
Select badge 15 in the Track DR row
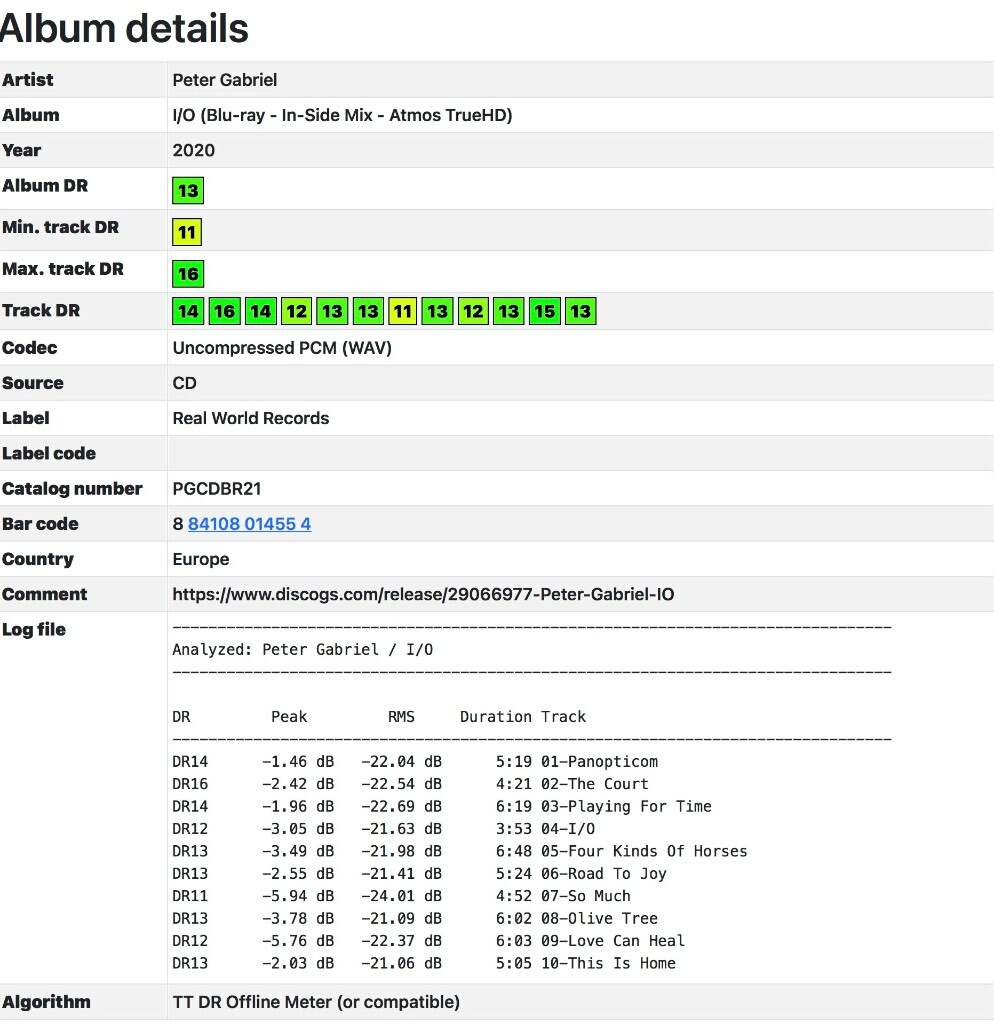tap(545, 311)
